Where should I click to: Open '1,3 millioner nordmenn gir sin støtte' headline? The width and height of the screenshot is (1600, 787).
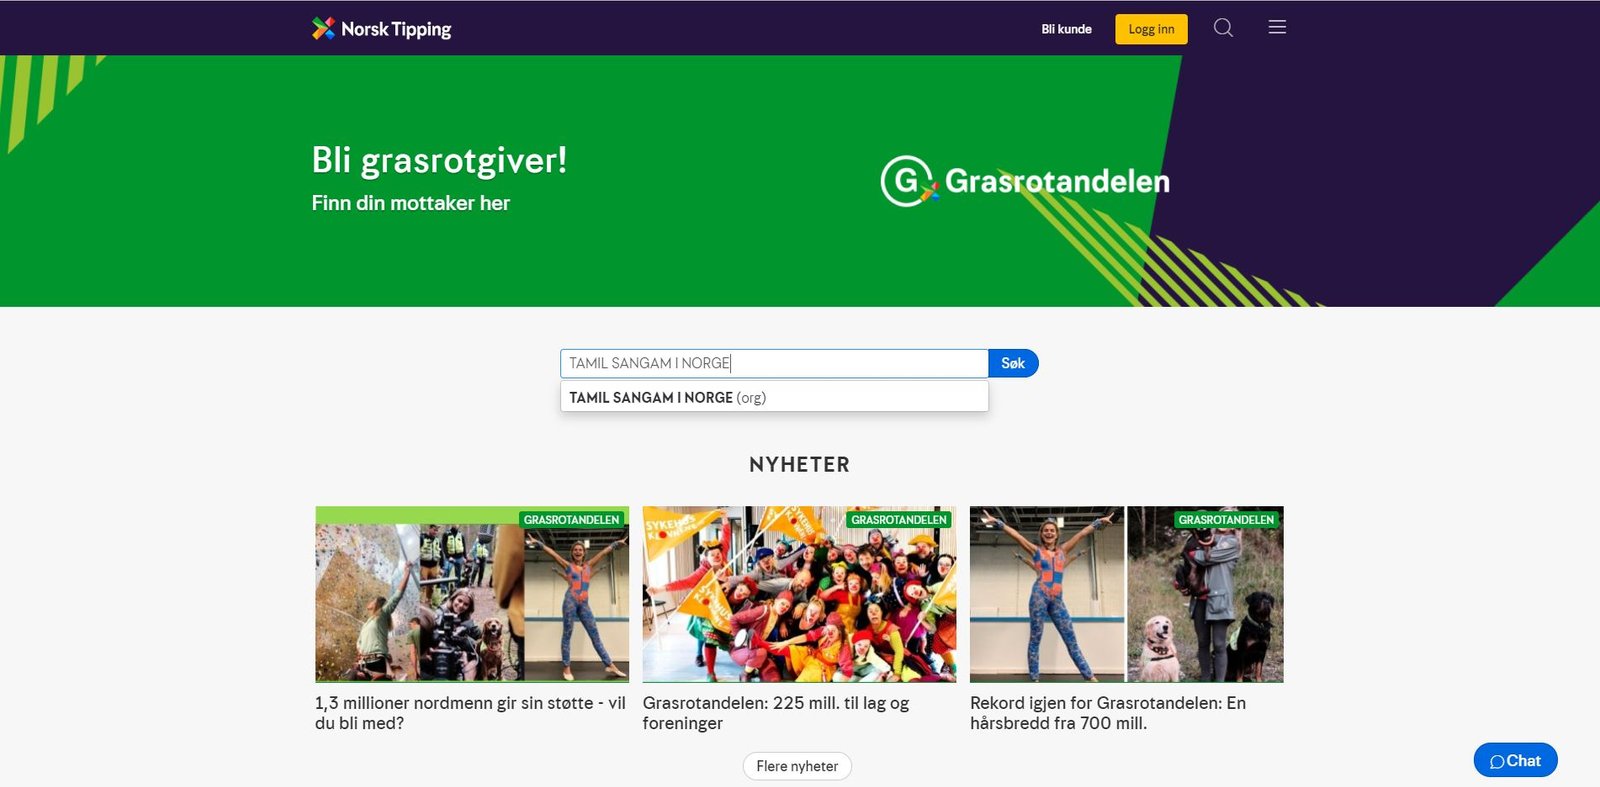tap(470, 713)
